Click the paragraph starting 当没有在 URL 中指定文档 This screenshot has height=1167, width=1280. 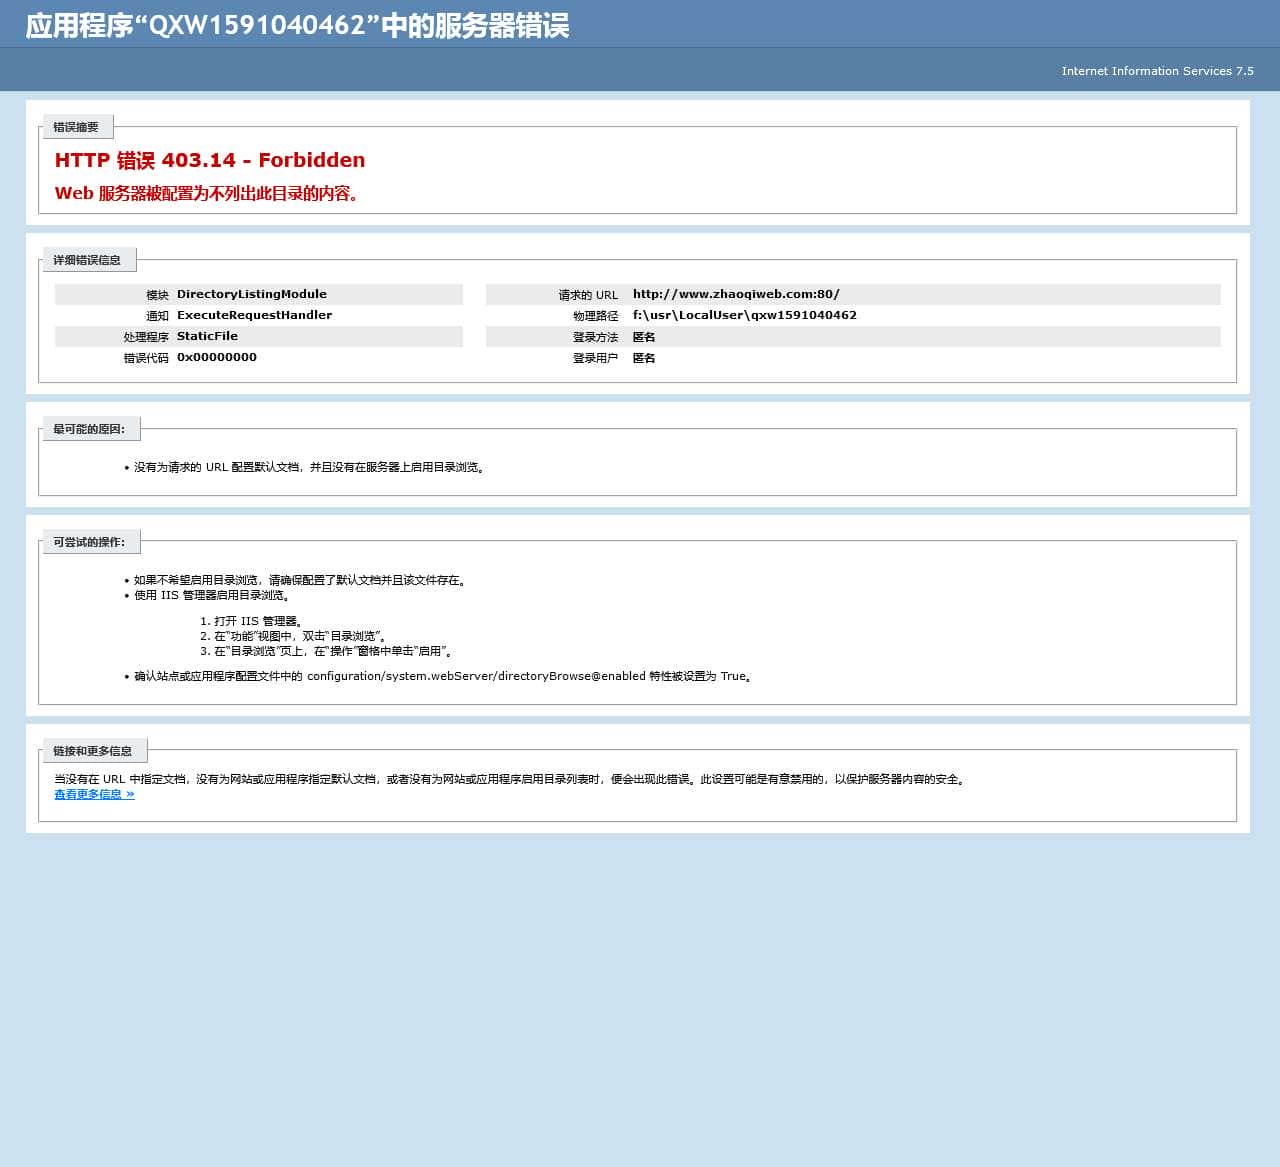coord(511,779)
